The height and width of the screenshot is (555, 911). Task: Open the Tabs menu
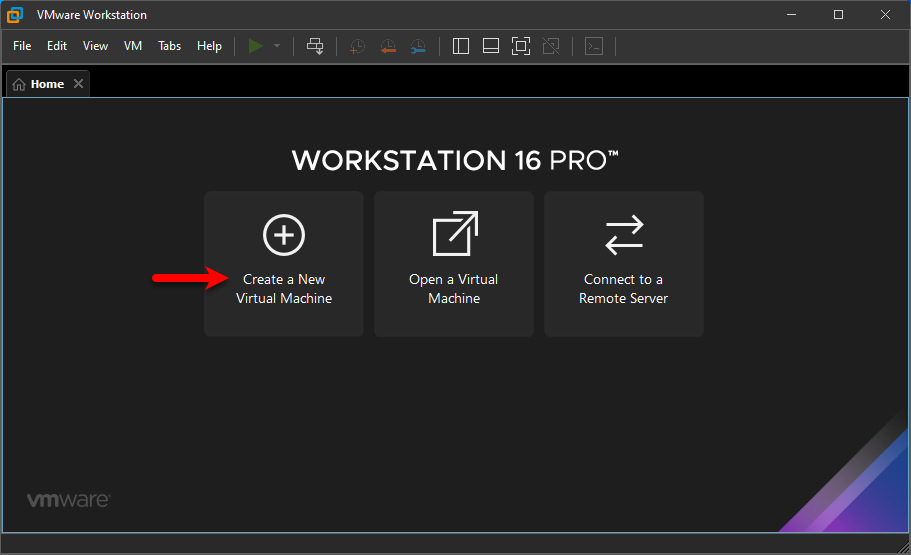pyautogui.click(x=170, y=46)
